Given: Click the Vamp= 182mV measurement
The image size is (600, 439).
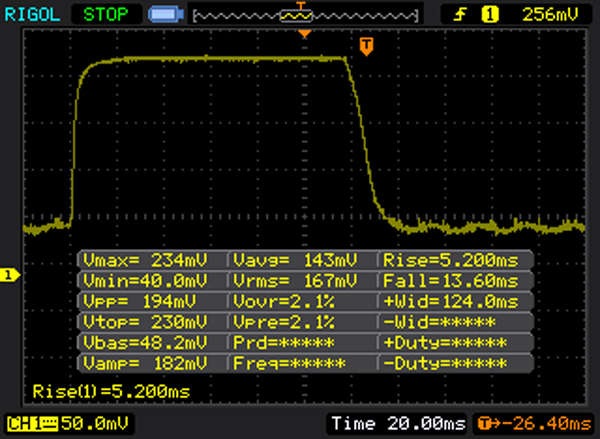Looking at the screenshot, I should point(145,363).
